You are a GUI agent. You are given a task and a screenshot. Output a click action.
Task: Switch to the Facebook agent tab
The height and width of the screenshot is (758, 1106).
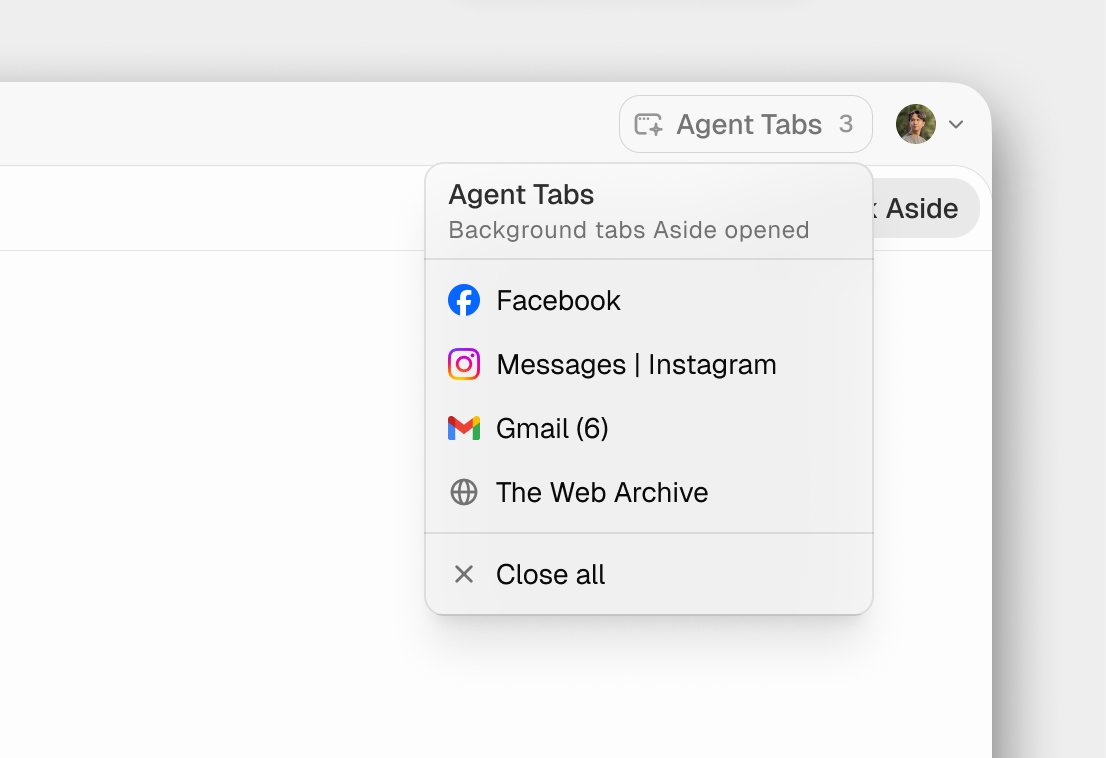[x=649, y=300]
